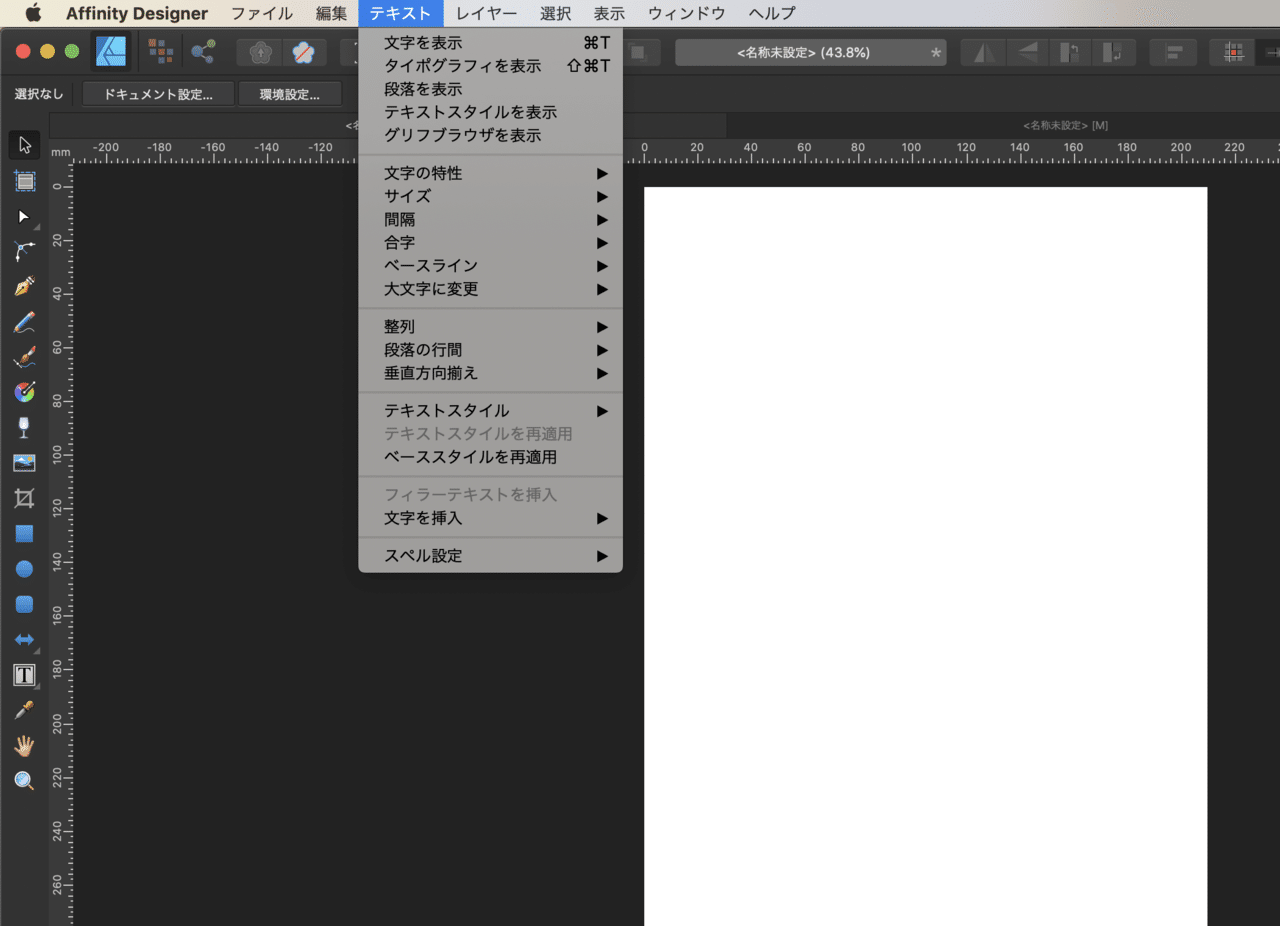Activate the Artboard tool
Image resolution: width=1280 pixels, height=926 pixels.
pos(24,181)
